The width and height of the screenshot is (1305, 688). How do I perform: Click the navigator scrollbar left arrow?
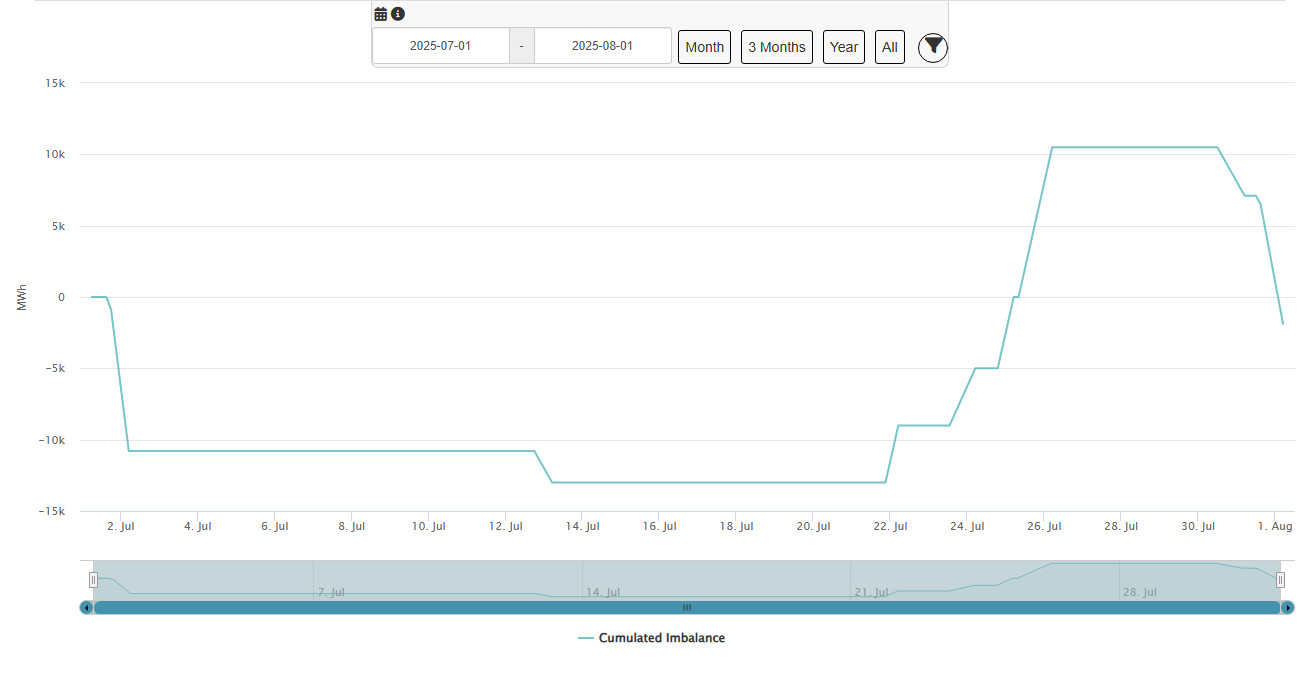(x=86, y=607)
